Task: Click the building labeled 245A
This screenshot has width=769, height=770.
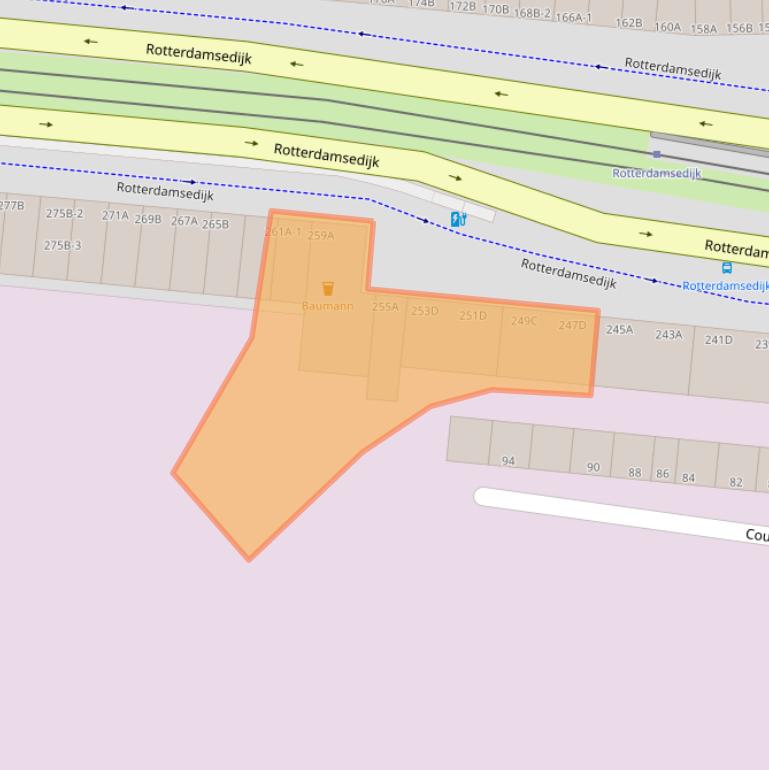Action: [x=619, y=329]
